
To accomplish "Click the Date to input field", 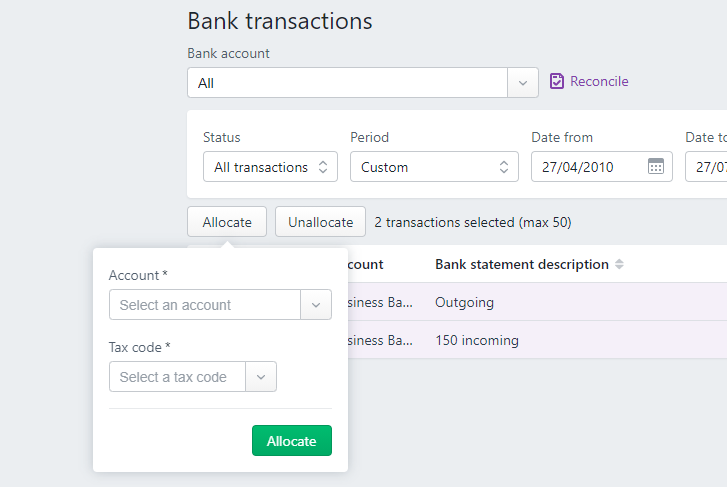I will click(x=708, y=167).
